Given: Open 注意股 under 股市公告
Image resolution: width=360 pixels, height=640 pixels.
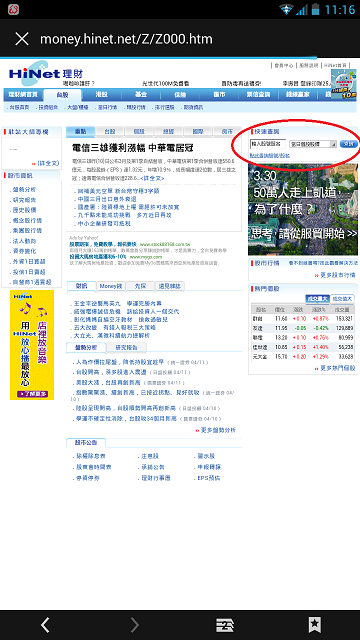Looking at the screenshot, I should [x=149, y=456].
